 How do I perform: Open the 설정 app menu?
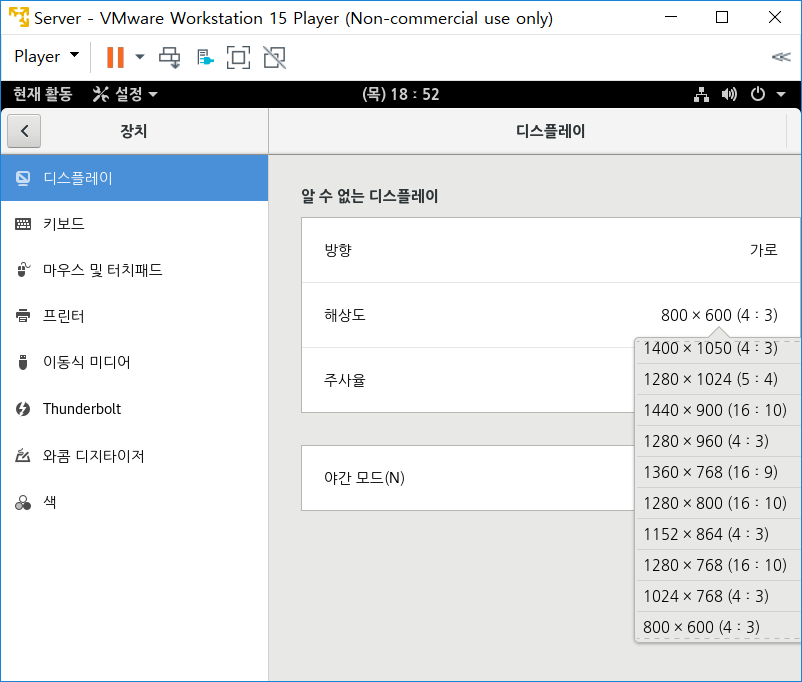coord(125,94)
